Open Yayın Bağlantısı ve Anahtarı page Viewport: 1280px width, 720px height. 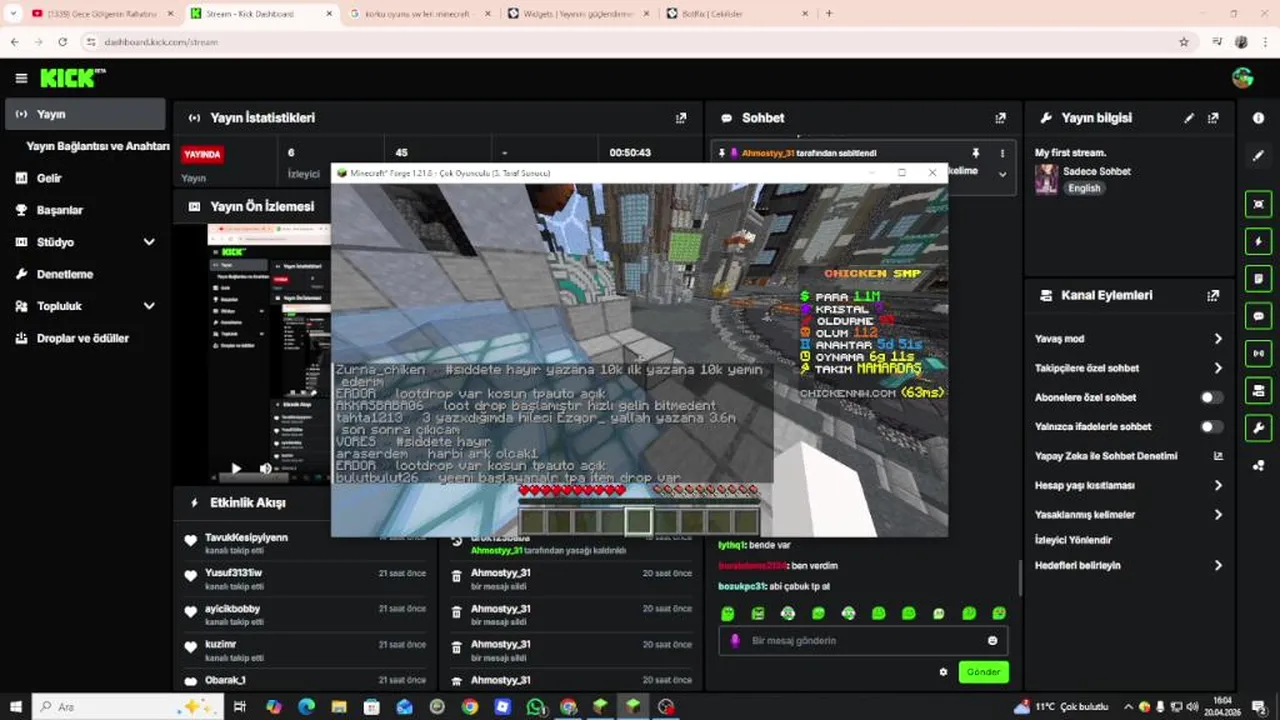(x=98, y=146)
